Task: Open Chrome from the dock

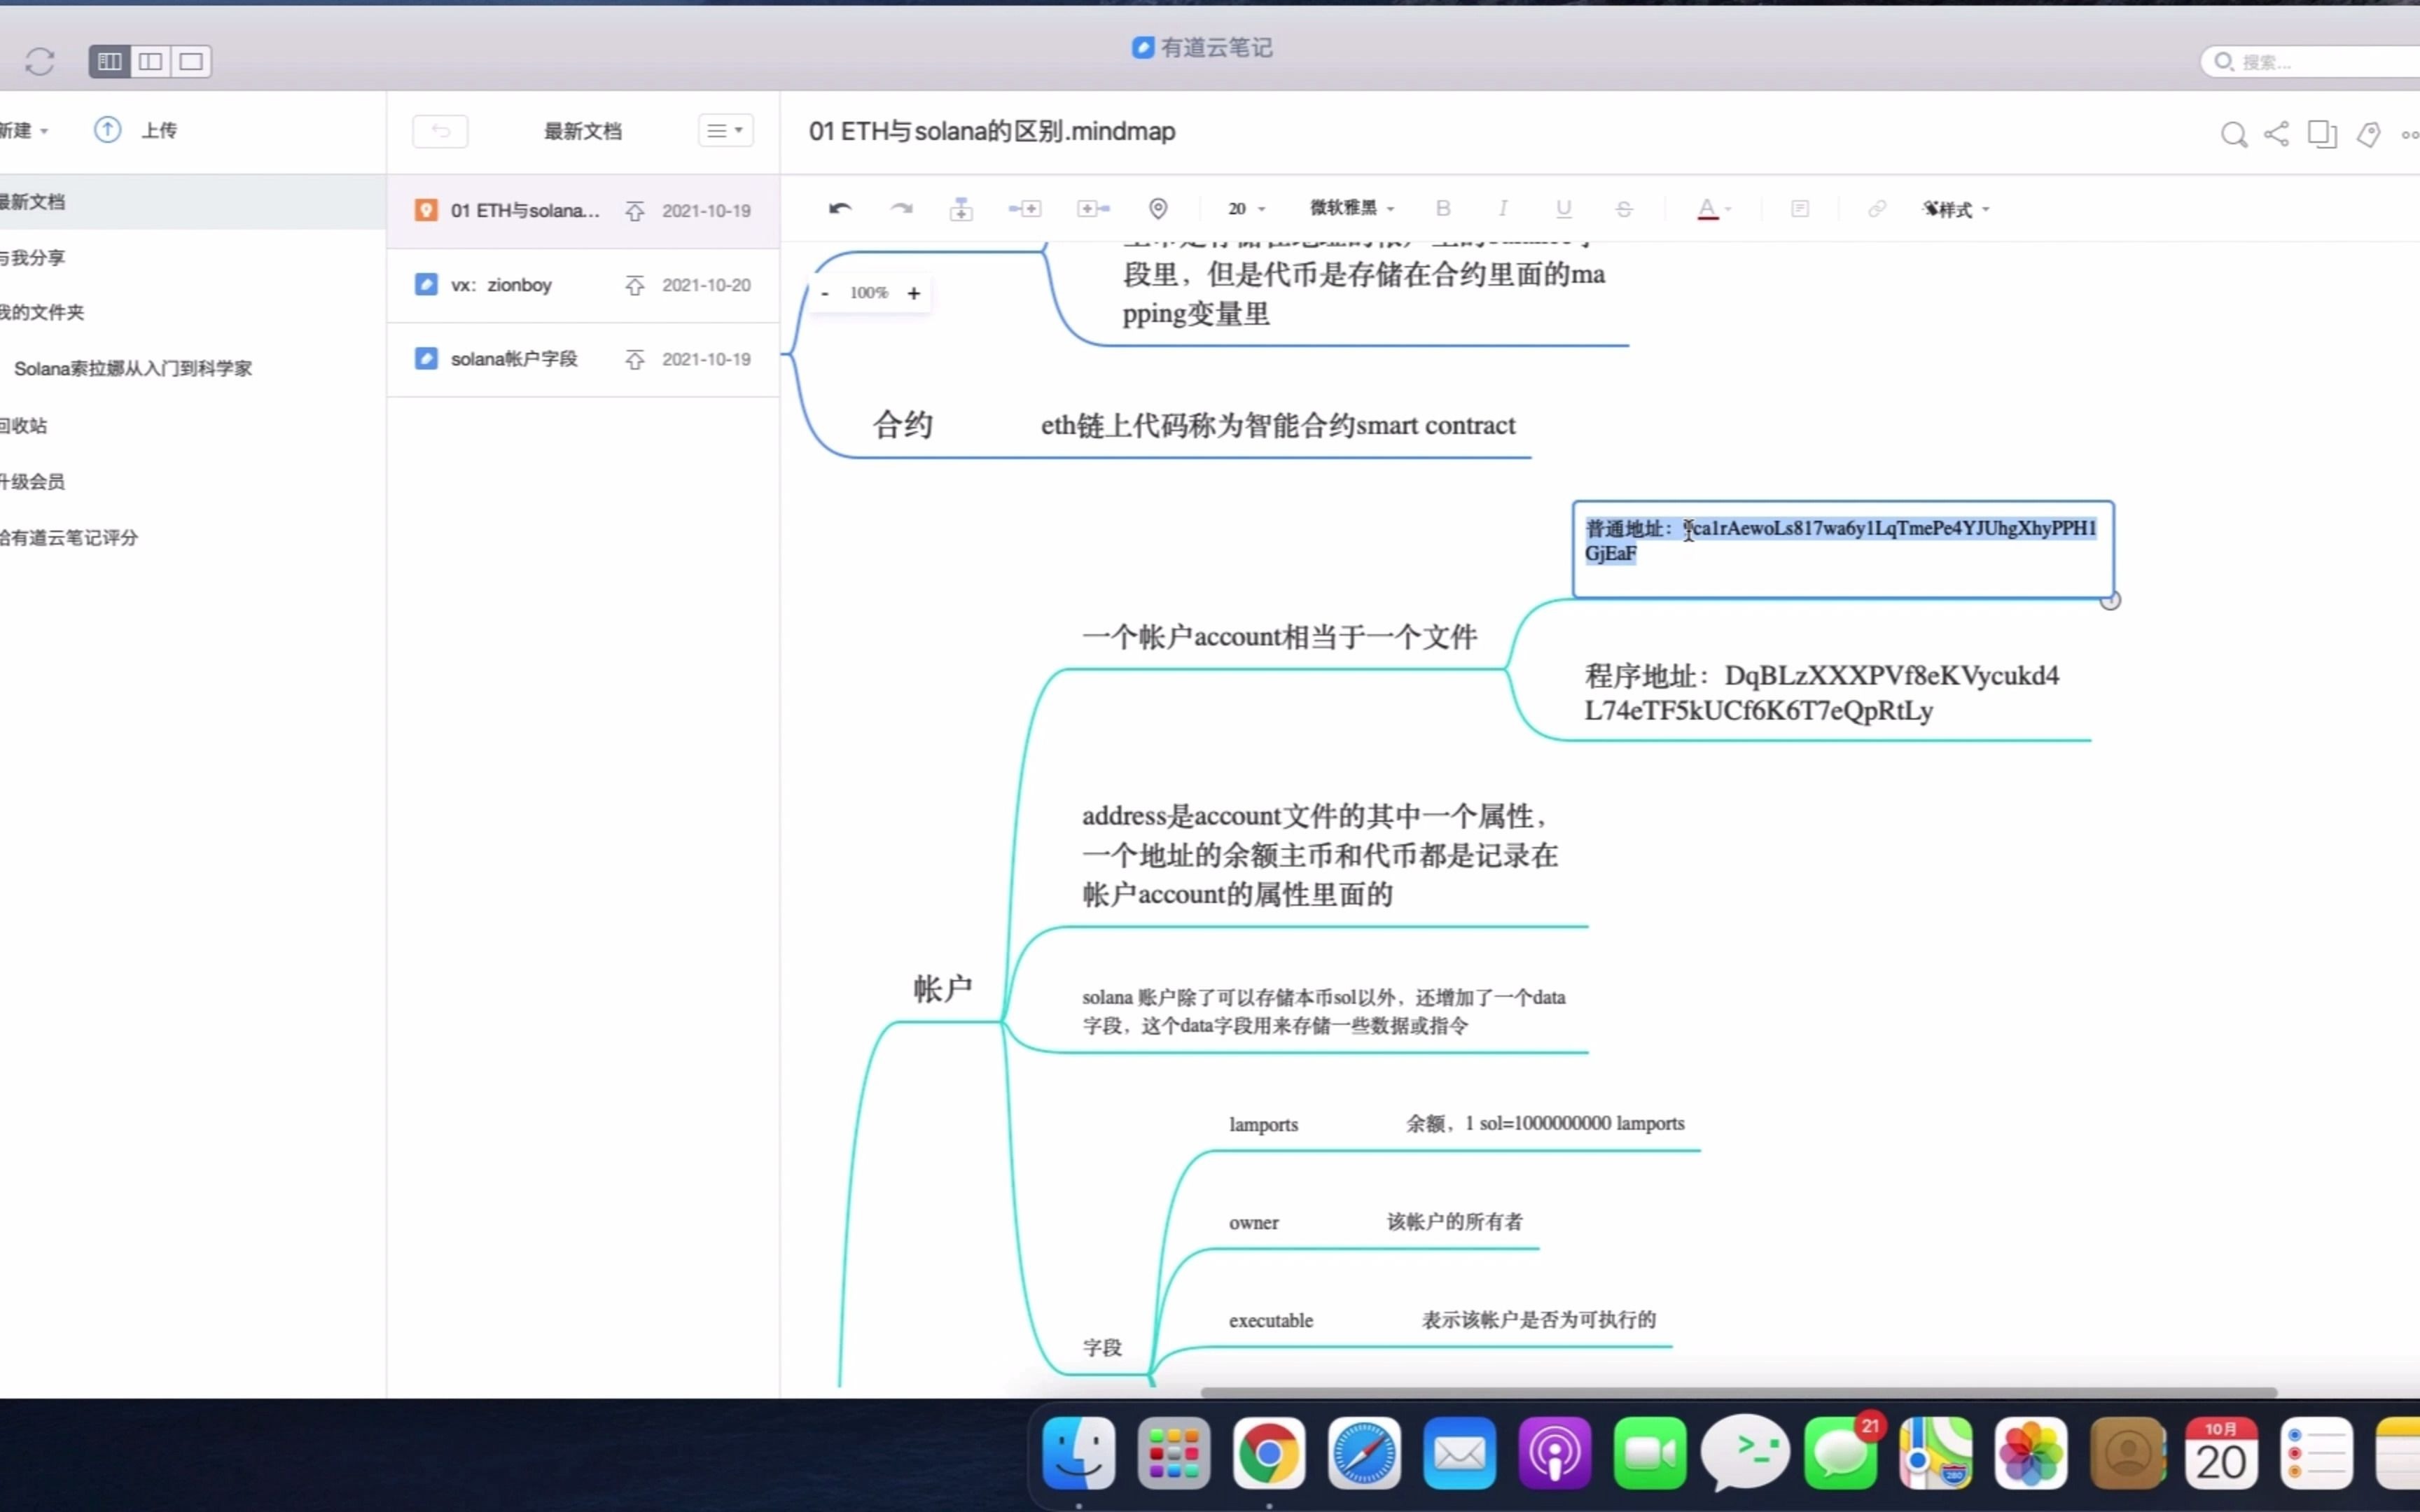Action: [x=1269, y=1453]
